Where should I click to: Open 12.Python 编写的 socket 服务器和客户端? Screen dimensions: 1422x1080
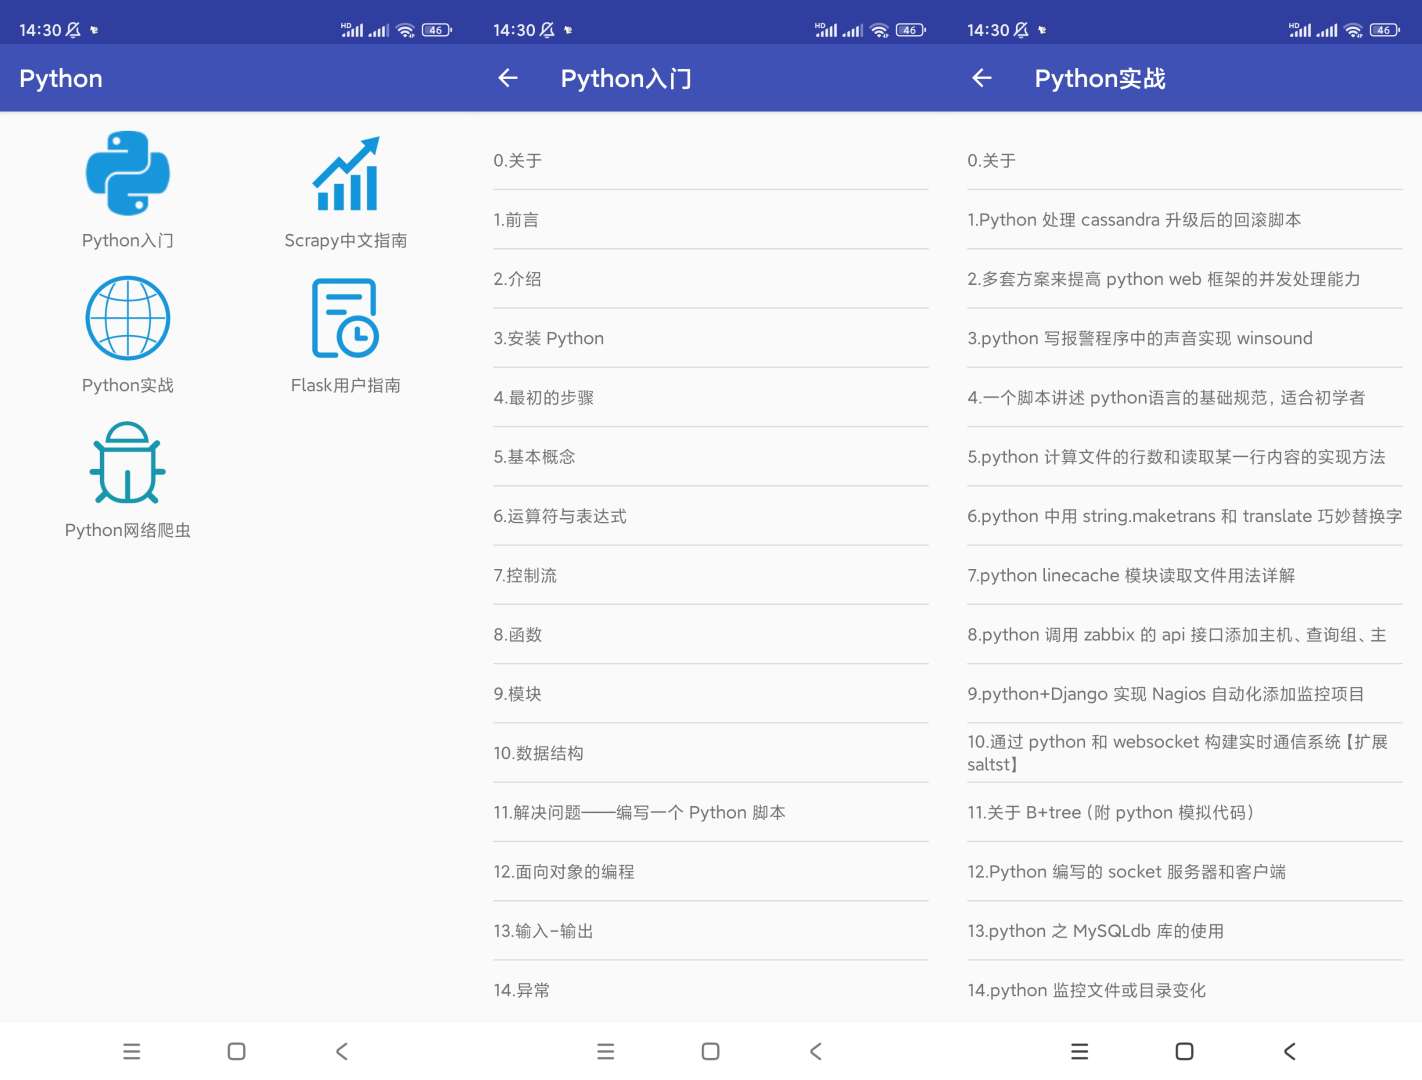(x=1185, y=871)
